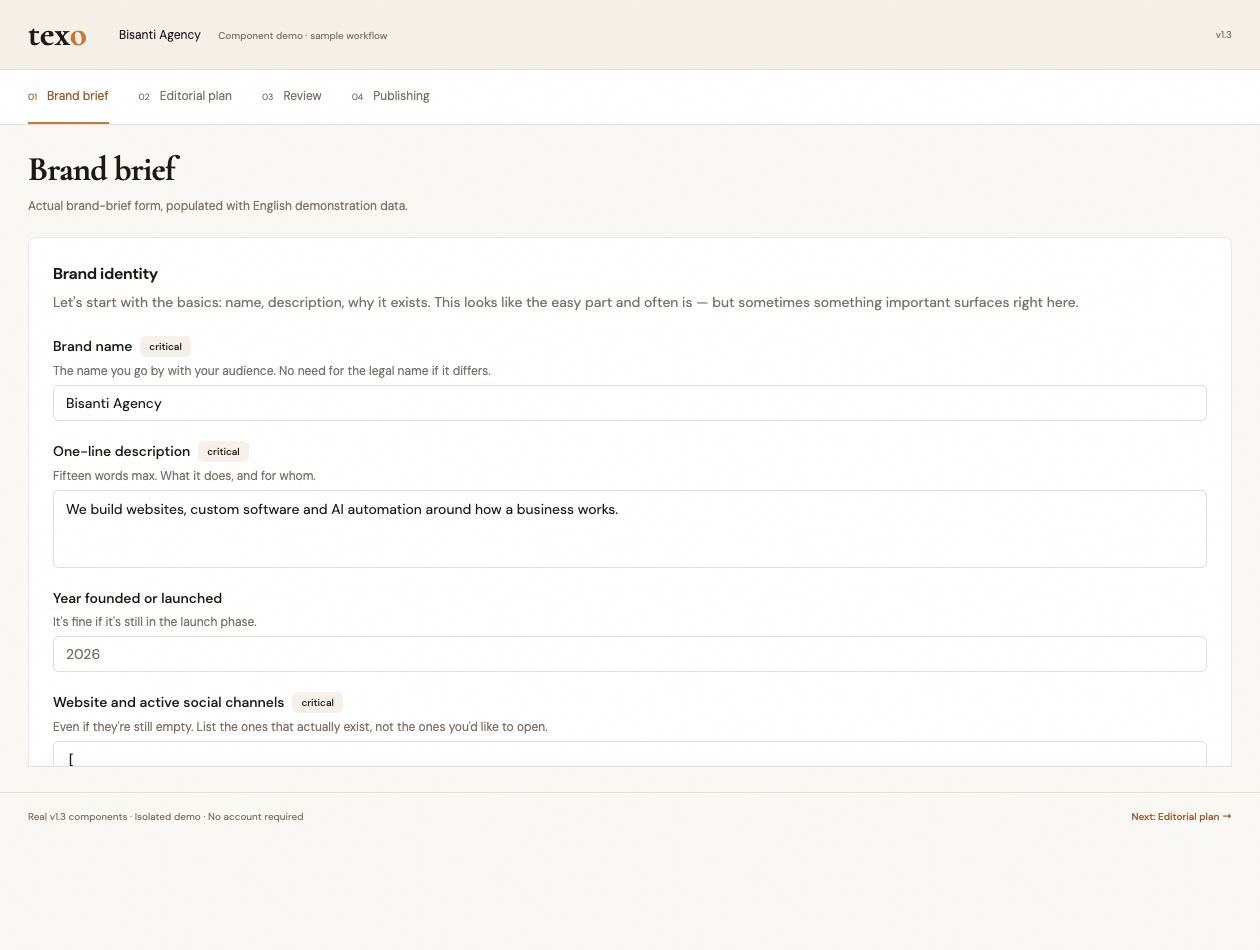
Task: Click the v1.3 version label
Action: click(x=1223, y=35)
